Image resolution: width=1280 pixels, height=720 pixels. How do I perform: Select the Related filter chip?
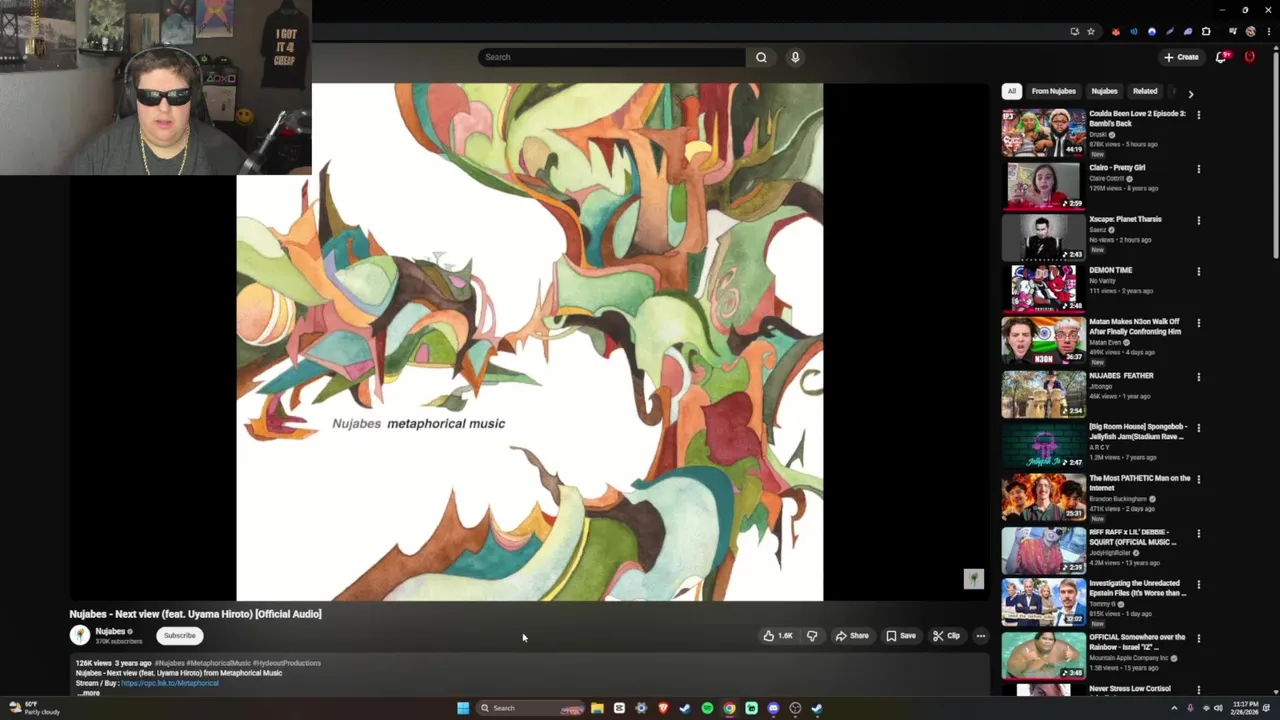click(1145, 91)
